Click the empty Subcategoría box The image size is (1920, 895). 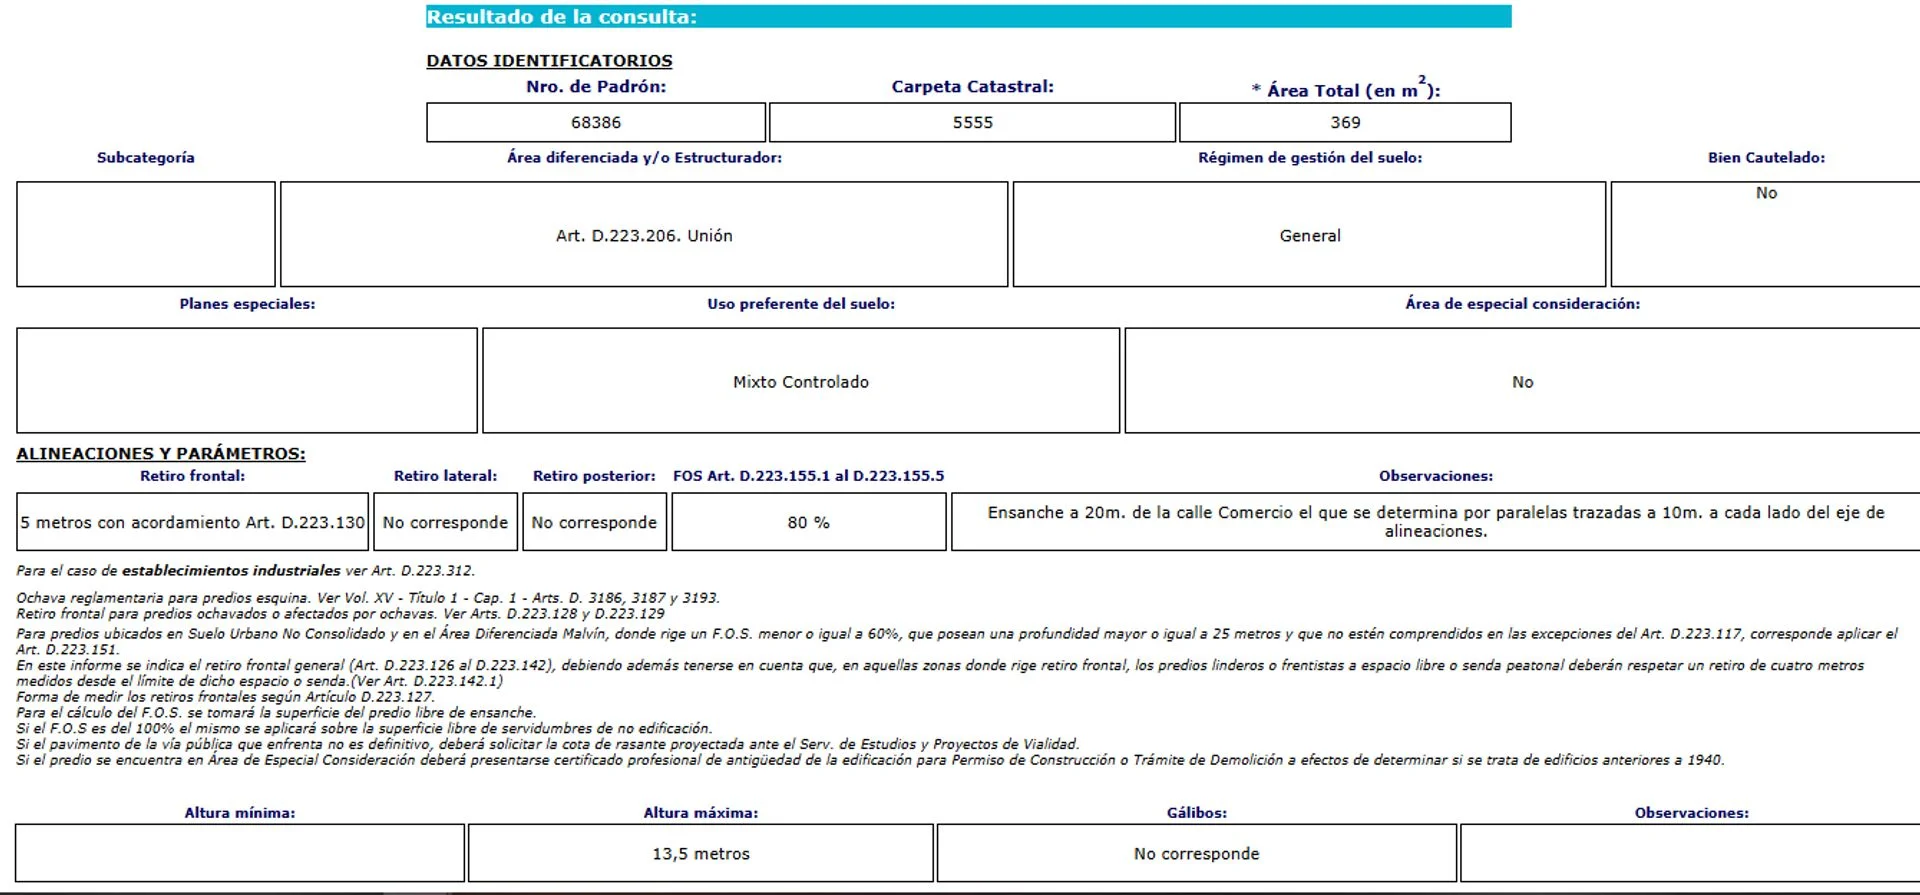click(x=146, y=234)
